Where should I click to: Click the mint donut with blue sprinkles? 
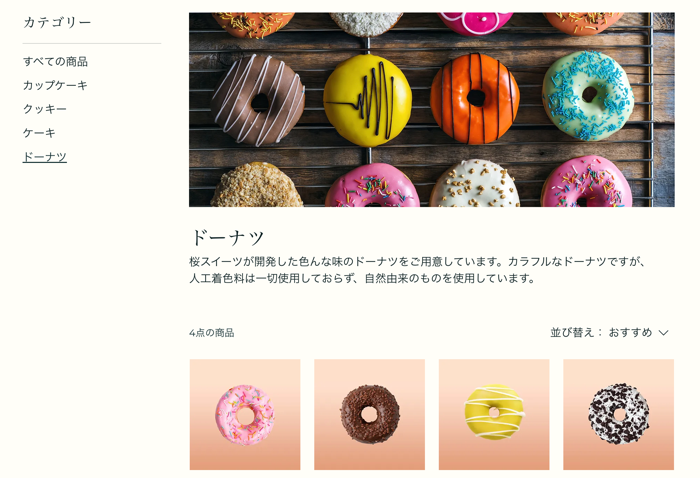pos(588,96)
